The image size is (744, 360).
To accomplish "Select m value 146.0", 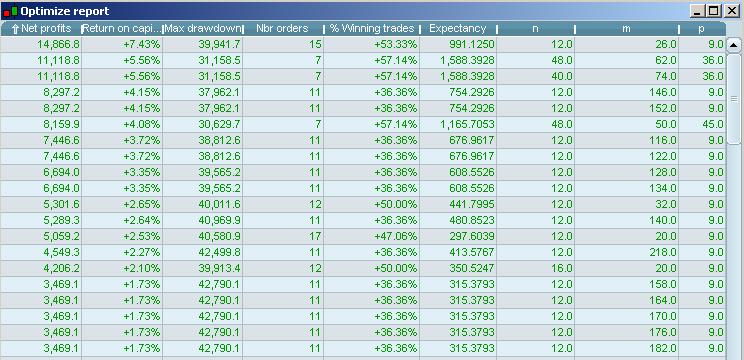I will (x=663, y=92).
